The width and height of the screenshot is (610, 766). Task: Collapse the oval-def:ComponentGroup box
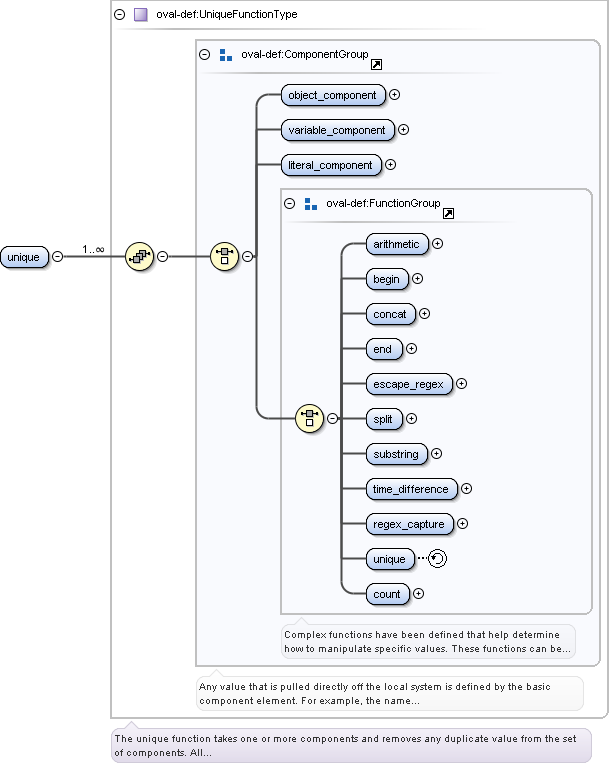(205, 55)
